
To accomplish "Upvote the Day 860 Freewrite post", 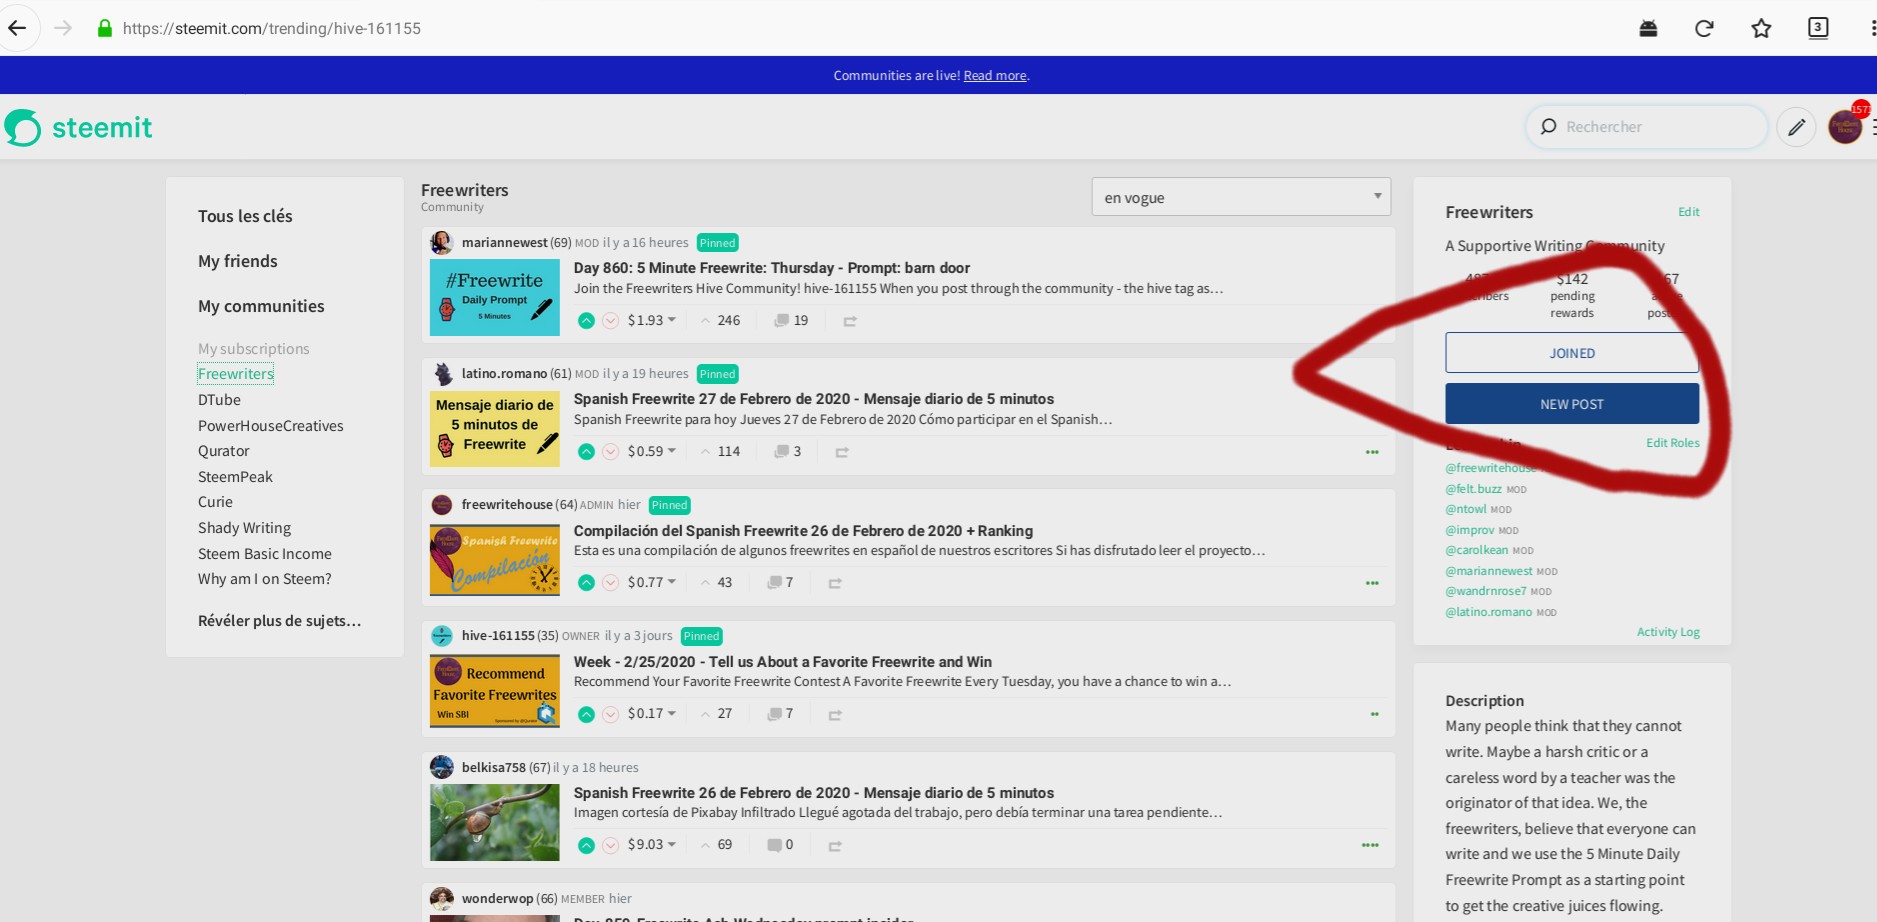I will pyautogui.click(x=586, y=321).
